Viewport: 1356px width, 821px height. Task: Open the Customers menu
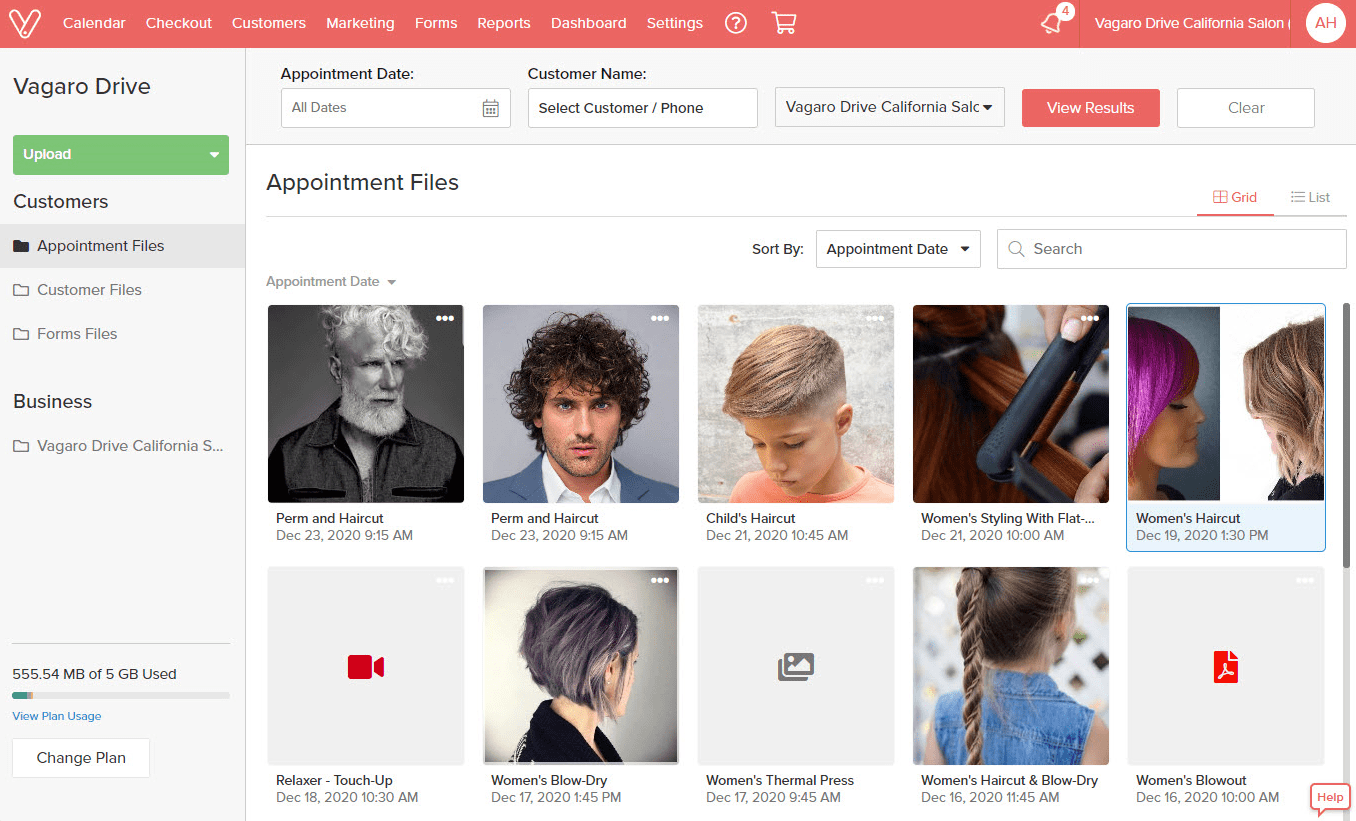[x=269, y=23]
